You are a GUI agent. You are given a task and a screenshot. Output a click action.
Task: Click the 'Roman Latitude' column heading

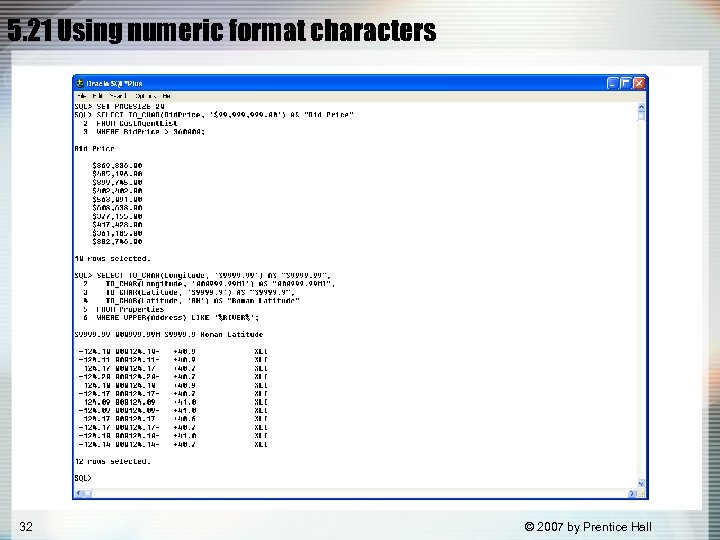coord(232,334)
